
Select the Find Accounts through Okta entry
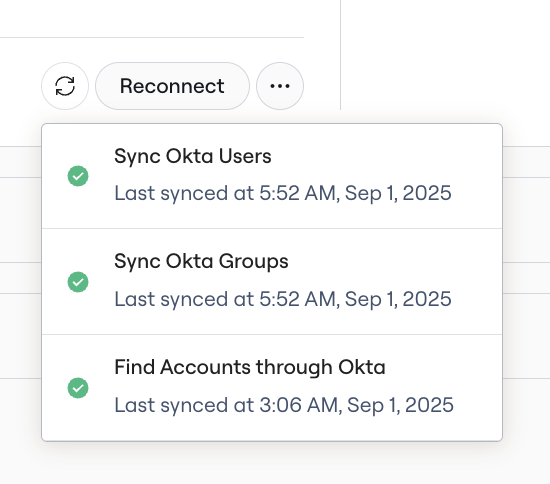click(x=272, y=388)
